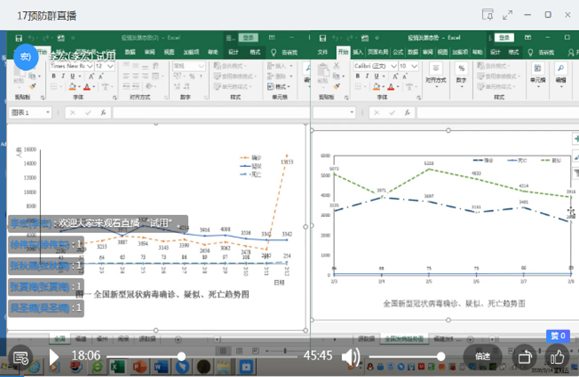This screenshot has height=377, width=579.
Task: Play the live stream video
Action: tap(54, 357)
